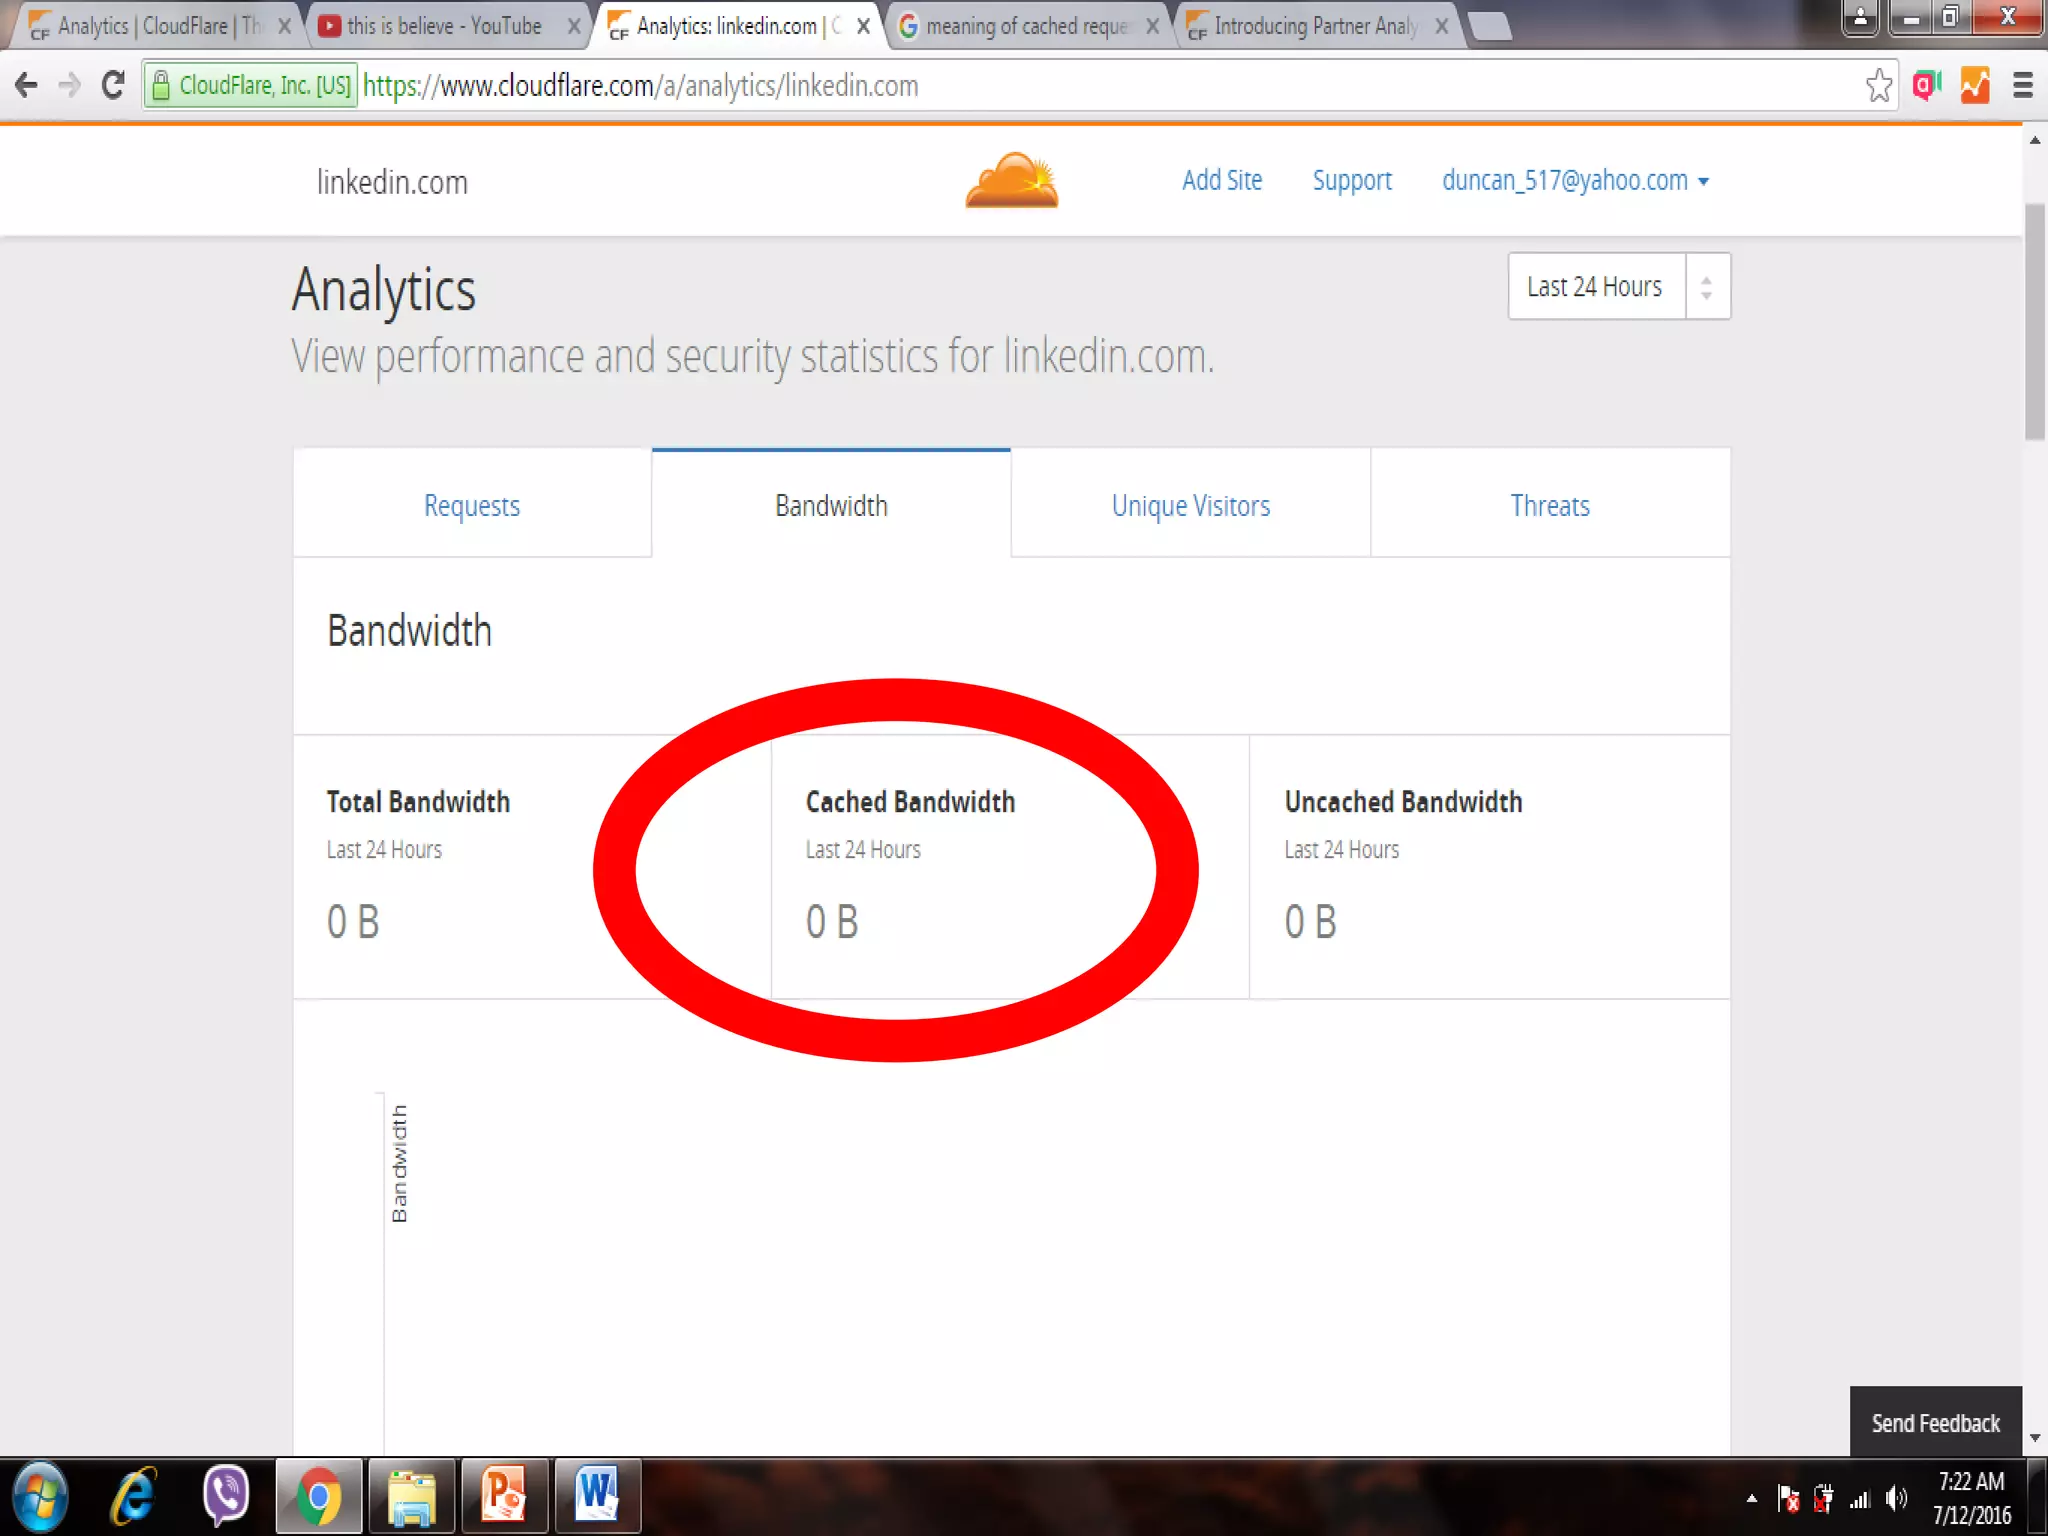The width and height of the screenshot is (2048, 1536).
Task: Click the Add Site link
Action: coord(1221,181)
